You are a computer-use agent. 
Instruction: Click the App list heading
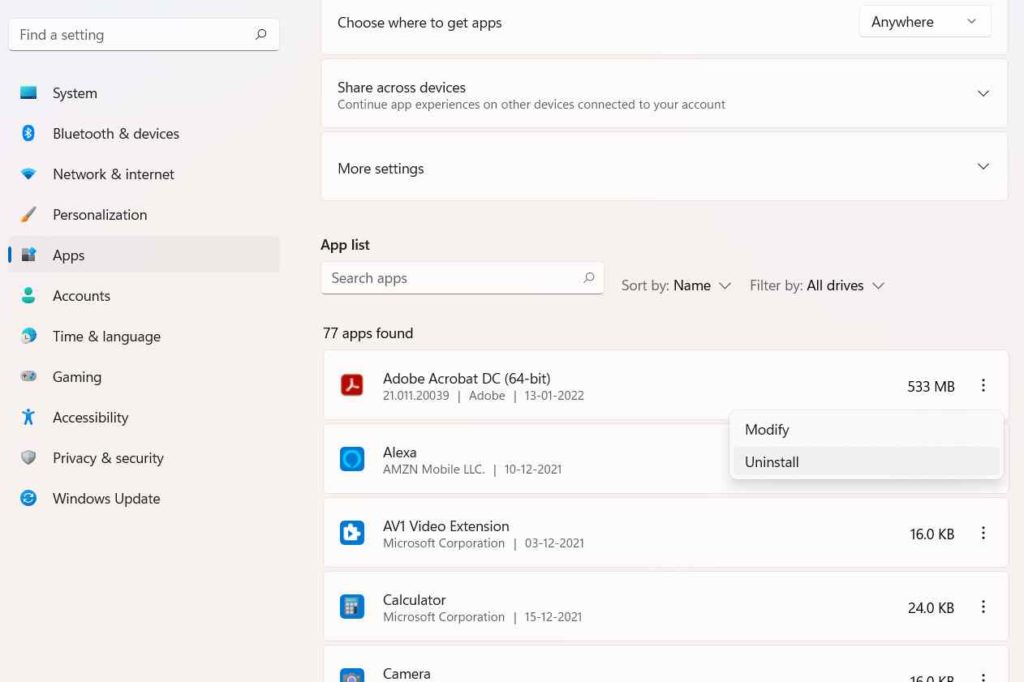(345, 245)
